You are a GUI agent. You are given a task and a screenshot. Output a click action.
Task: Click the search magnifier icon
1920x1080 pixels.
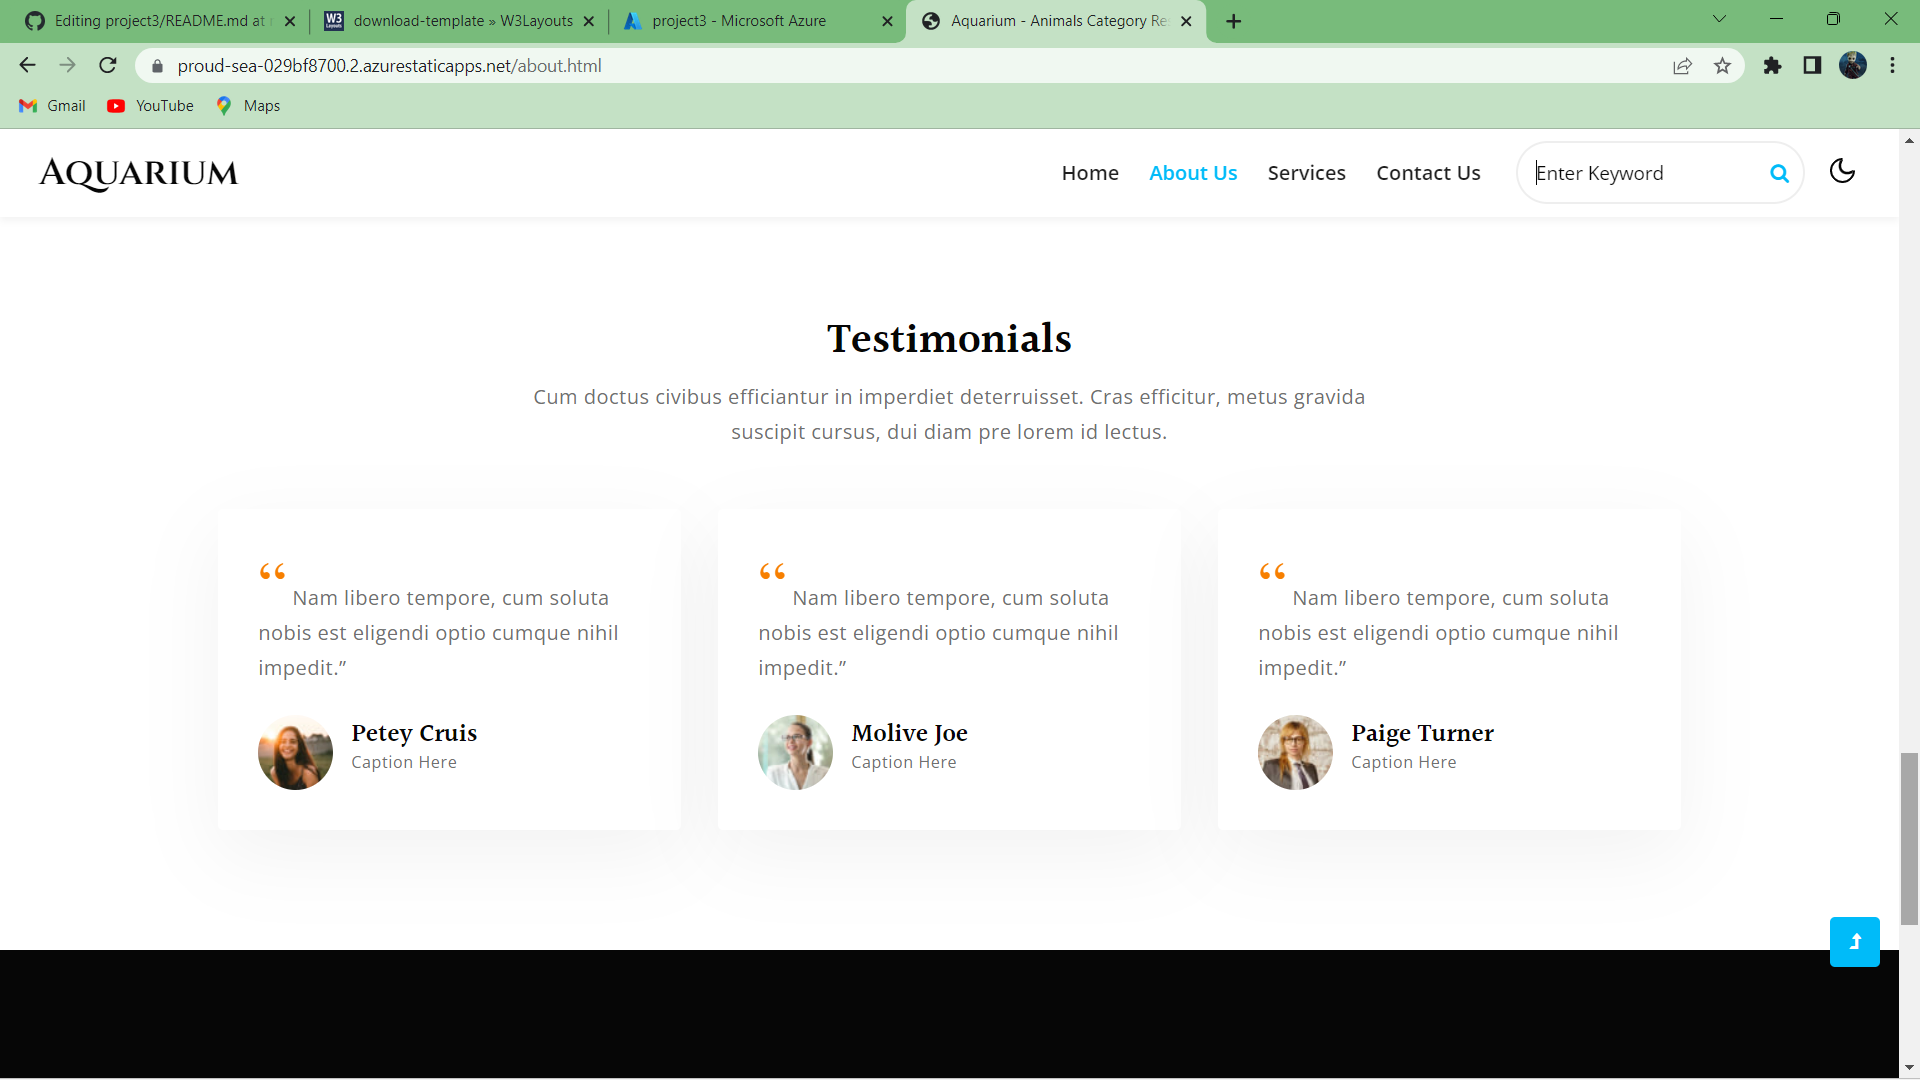[x=1780, y=173]
